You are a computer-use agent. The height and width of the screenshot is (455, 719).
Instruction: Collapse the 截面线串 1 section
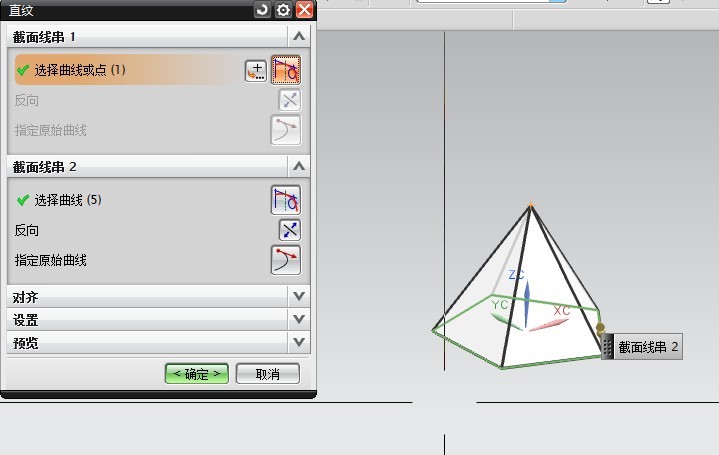pos(299,36)
